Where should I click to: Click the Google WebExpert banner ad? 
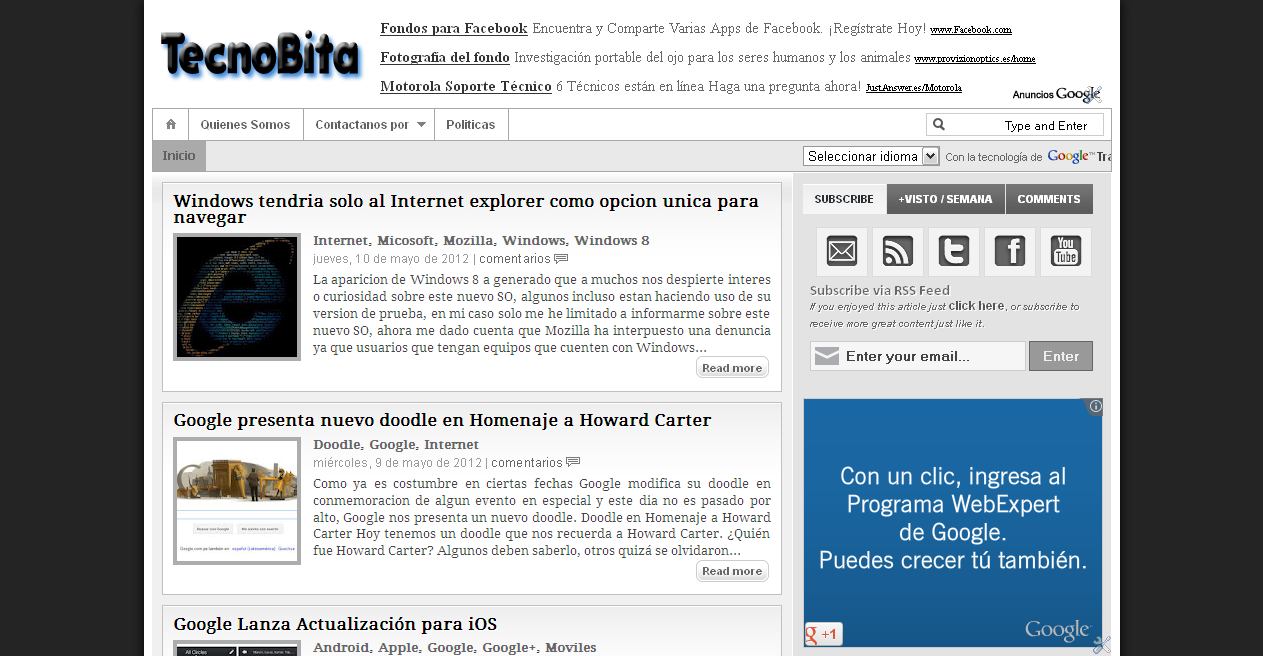point(953,523)
